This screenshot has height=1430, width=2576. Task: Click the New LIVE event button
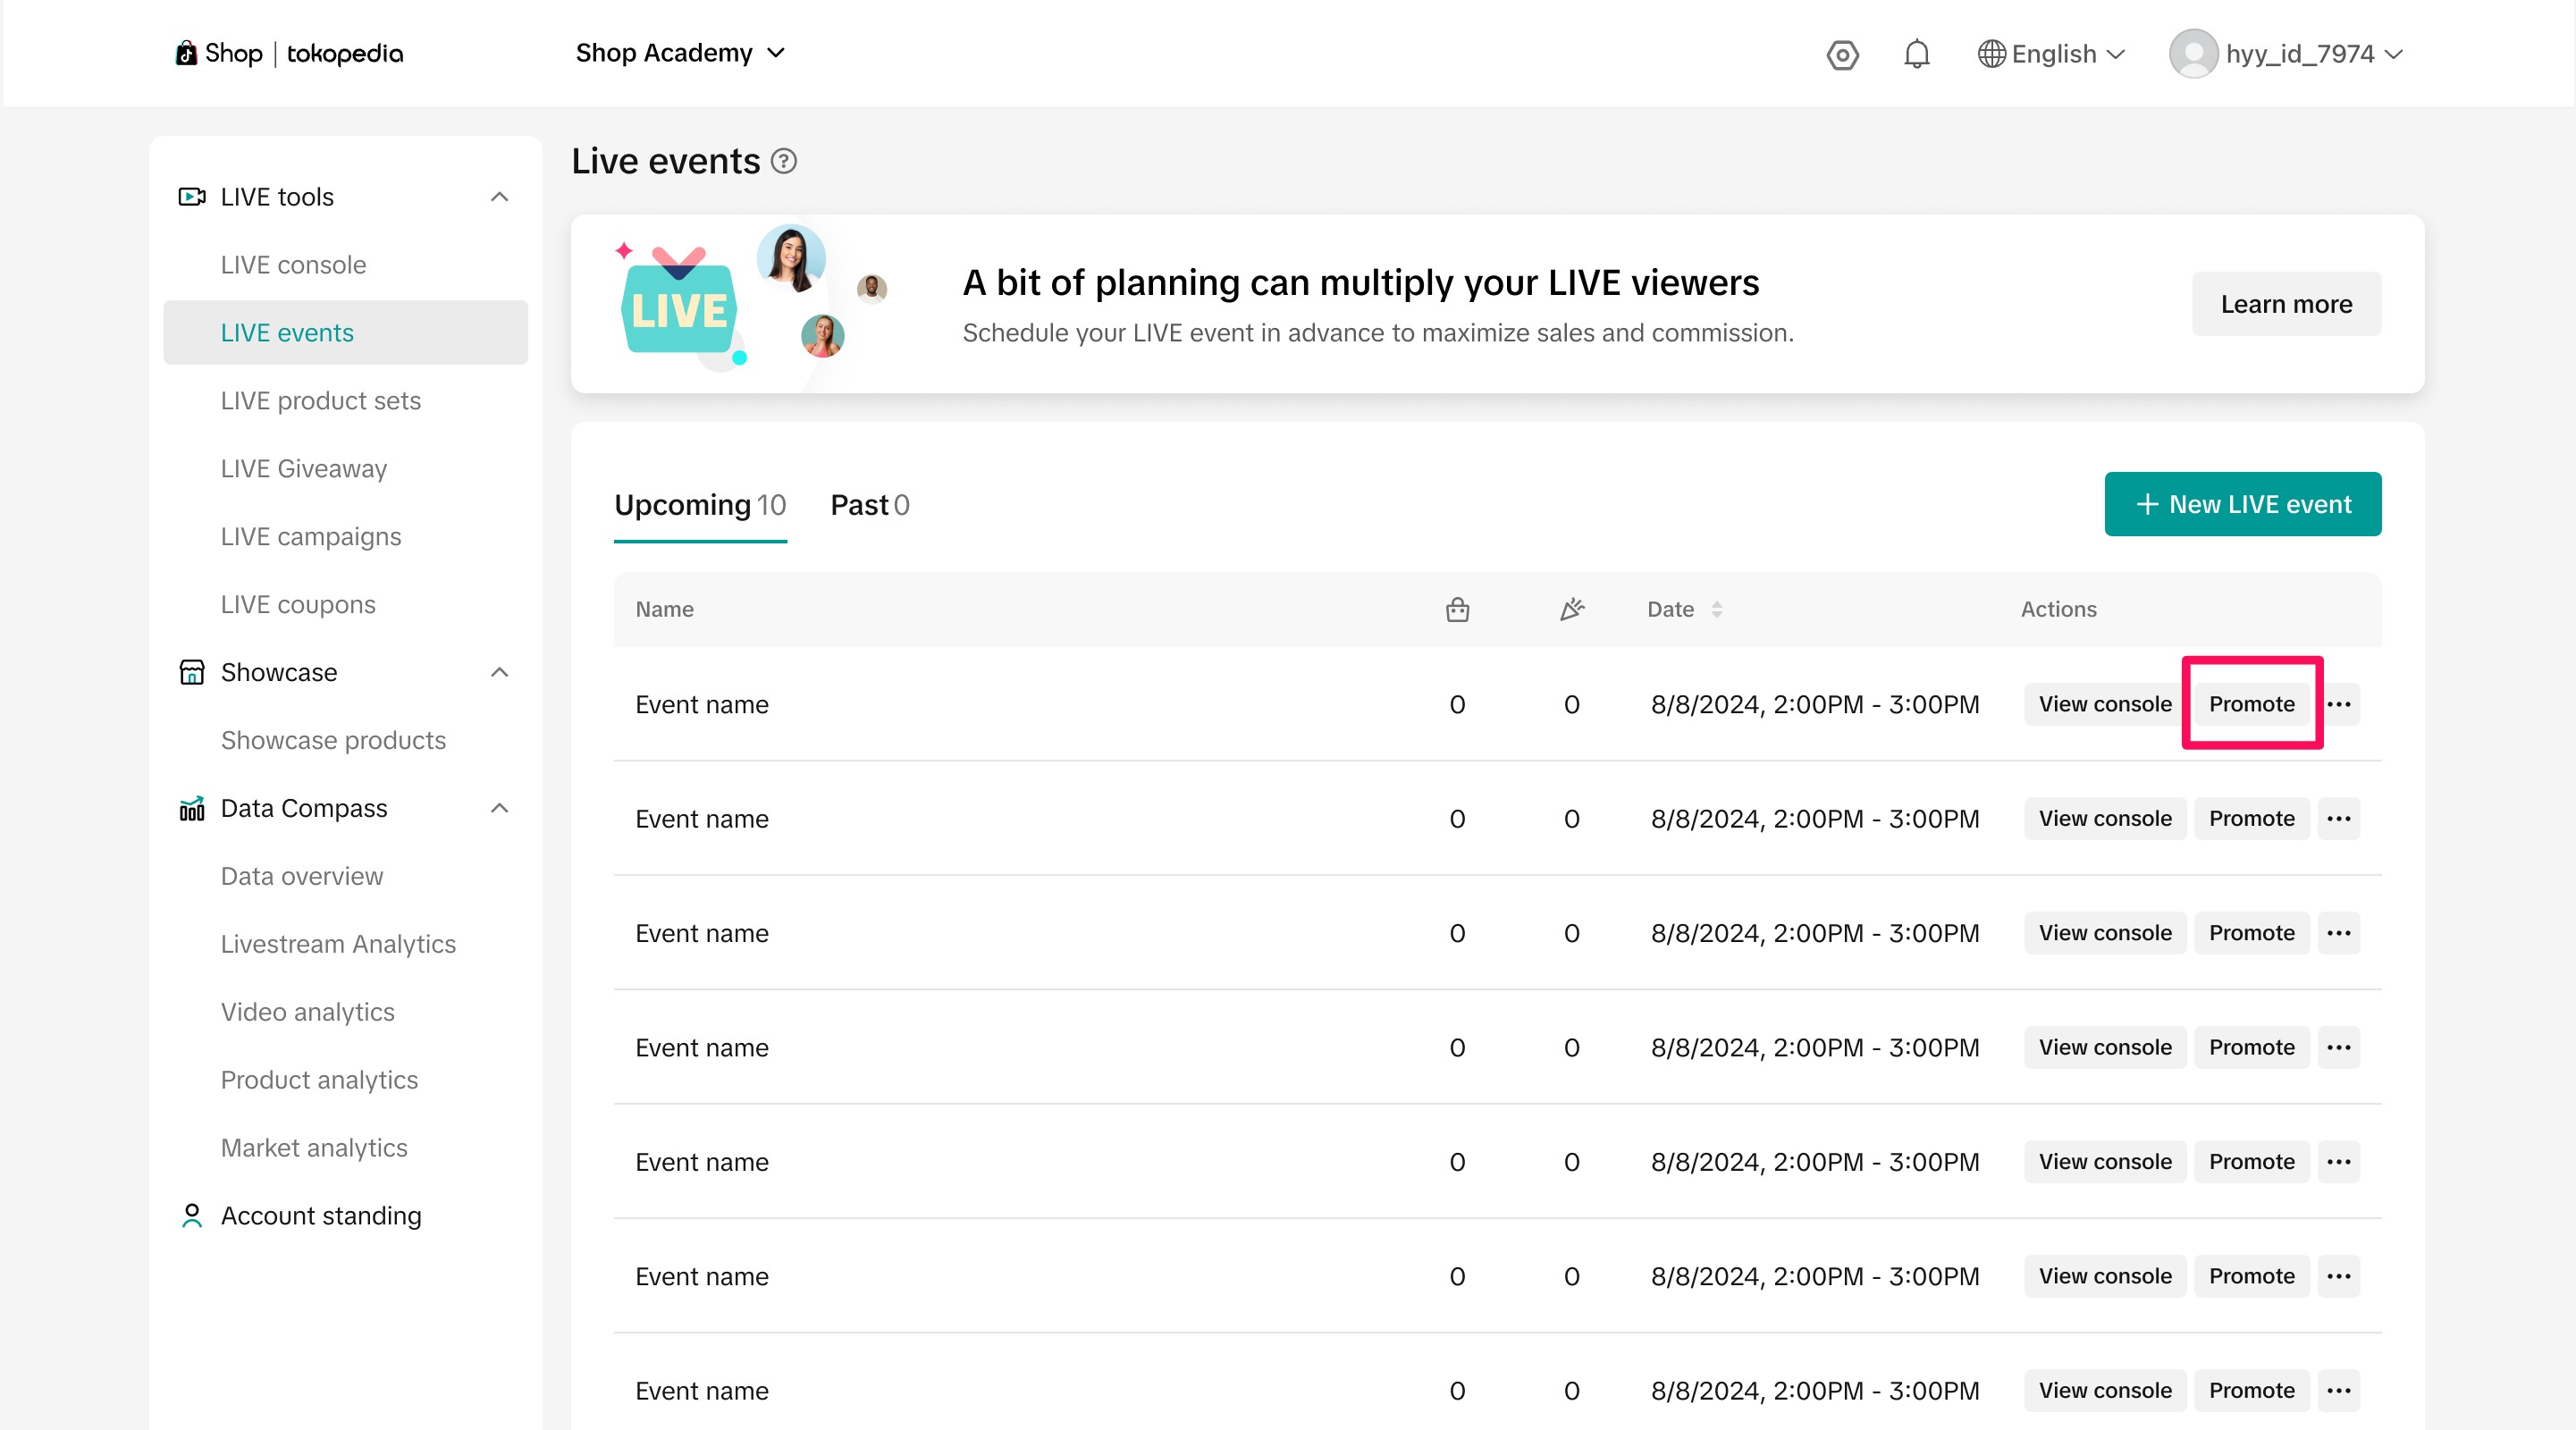coord(2242,504)
